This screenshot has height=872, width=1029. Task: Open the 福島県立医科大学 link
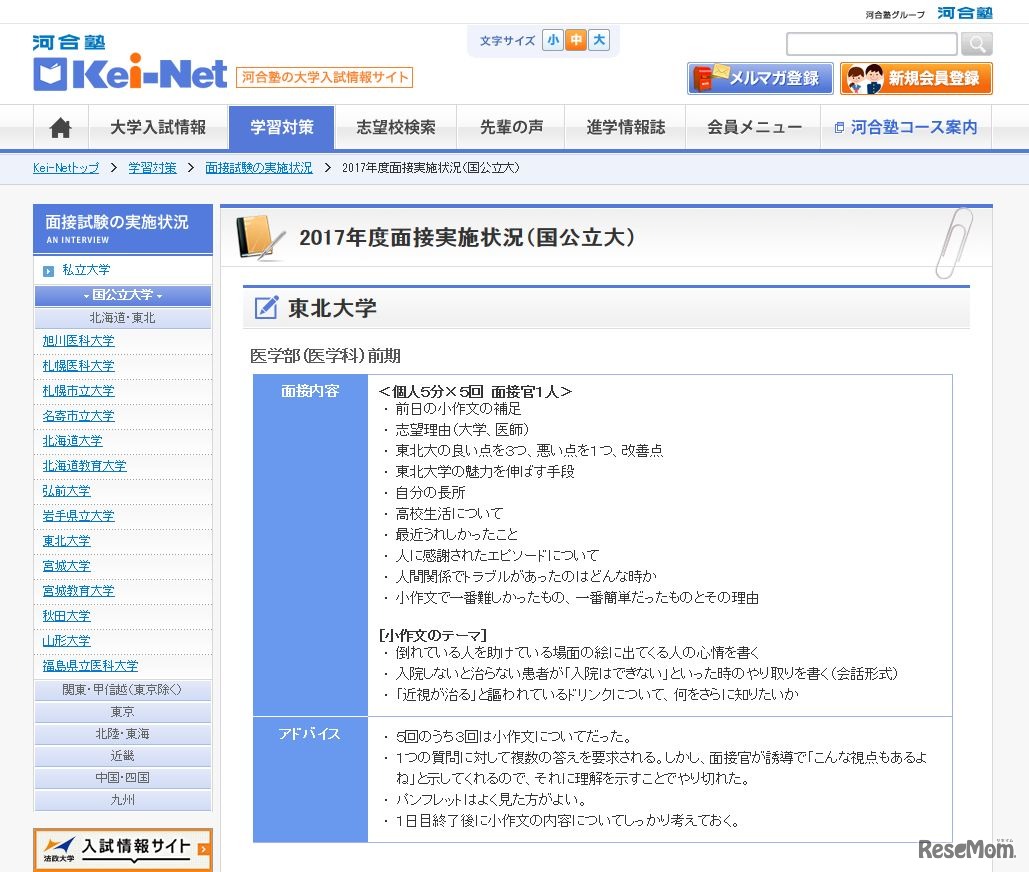tap(90, 666)
